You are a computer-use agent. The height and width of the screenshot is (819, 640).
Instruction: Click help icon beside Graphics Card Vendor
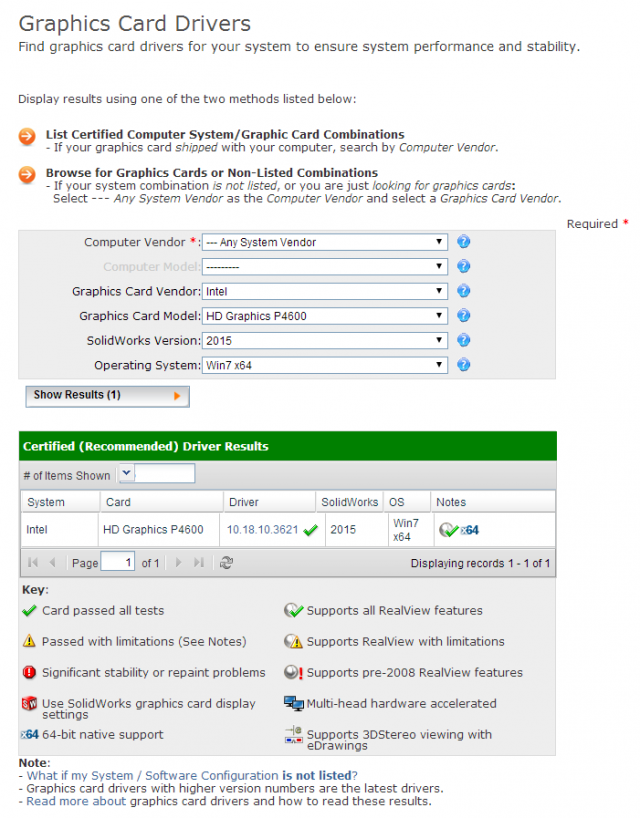[x=463, y=291]
